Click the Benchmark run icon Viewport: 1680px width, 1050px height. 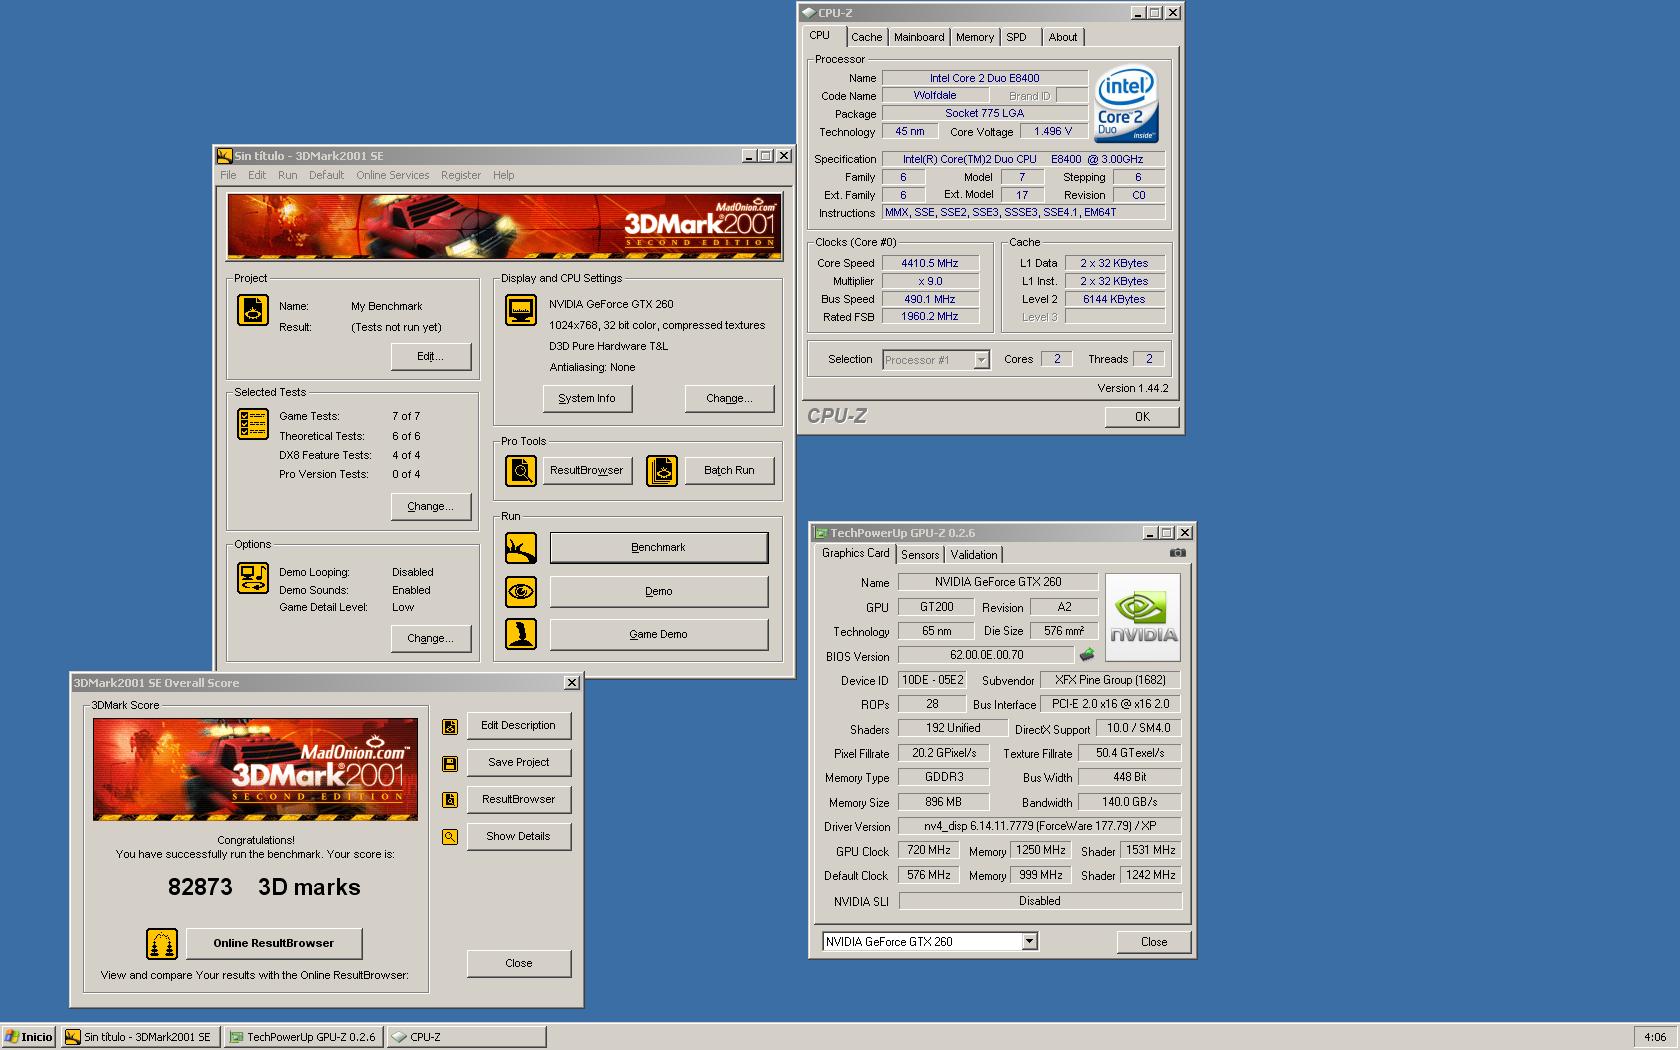(520, 548)
